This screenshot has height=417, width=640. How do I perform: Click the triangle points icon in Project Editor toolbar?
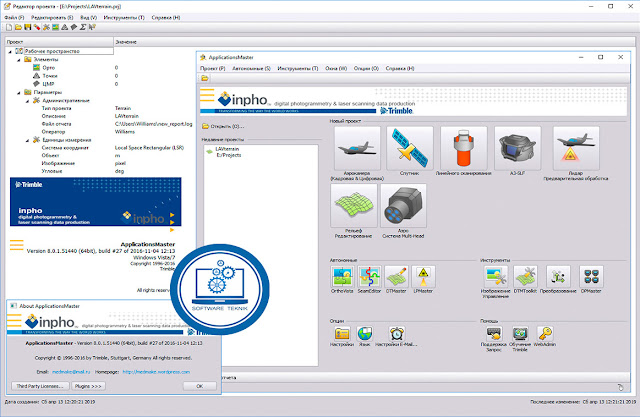pyautogui.click(x=64, y=27)
